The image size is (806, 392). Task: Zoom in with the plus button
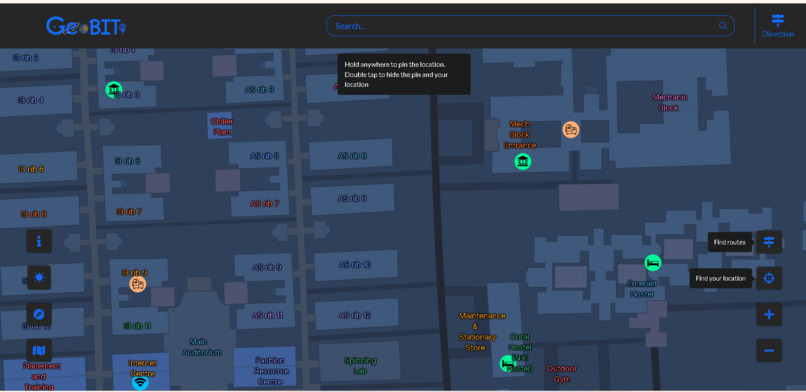pos(769,314)
